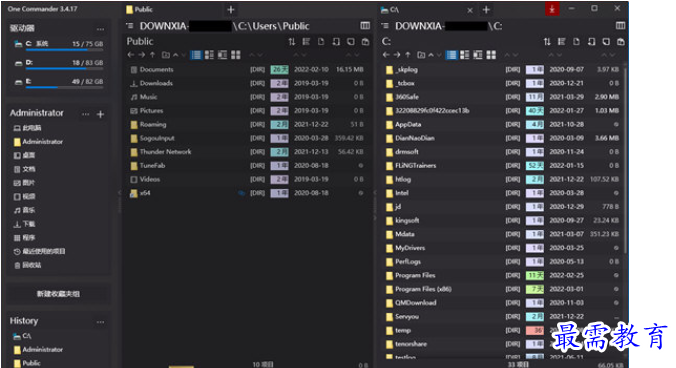Go forward in the C: pane
The width and height of the screenshot is (676, 368).
pyautogui.click(x=397, y=55)
